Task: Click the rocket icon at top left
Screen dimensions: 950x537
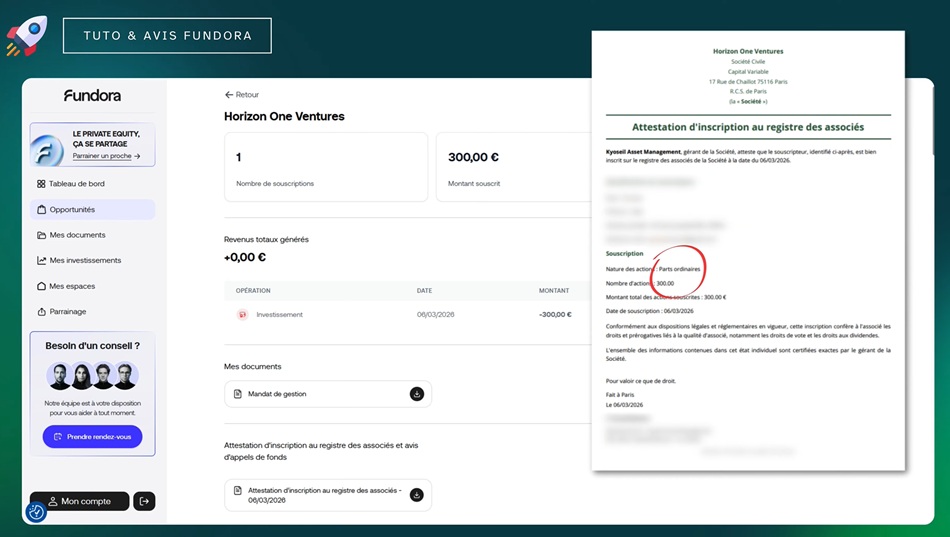Action: click(25, 35)
